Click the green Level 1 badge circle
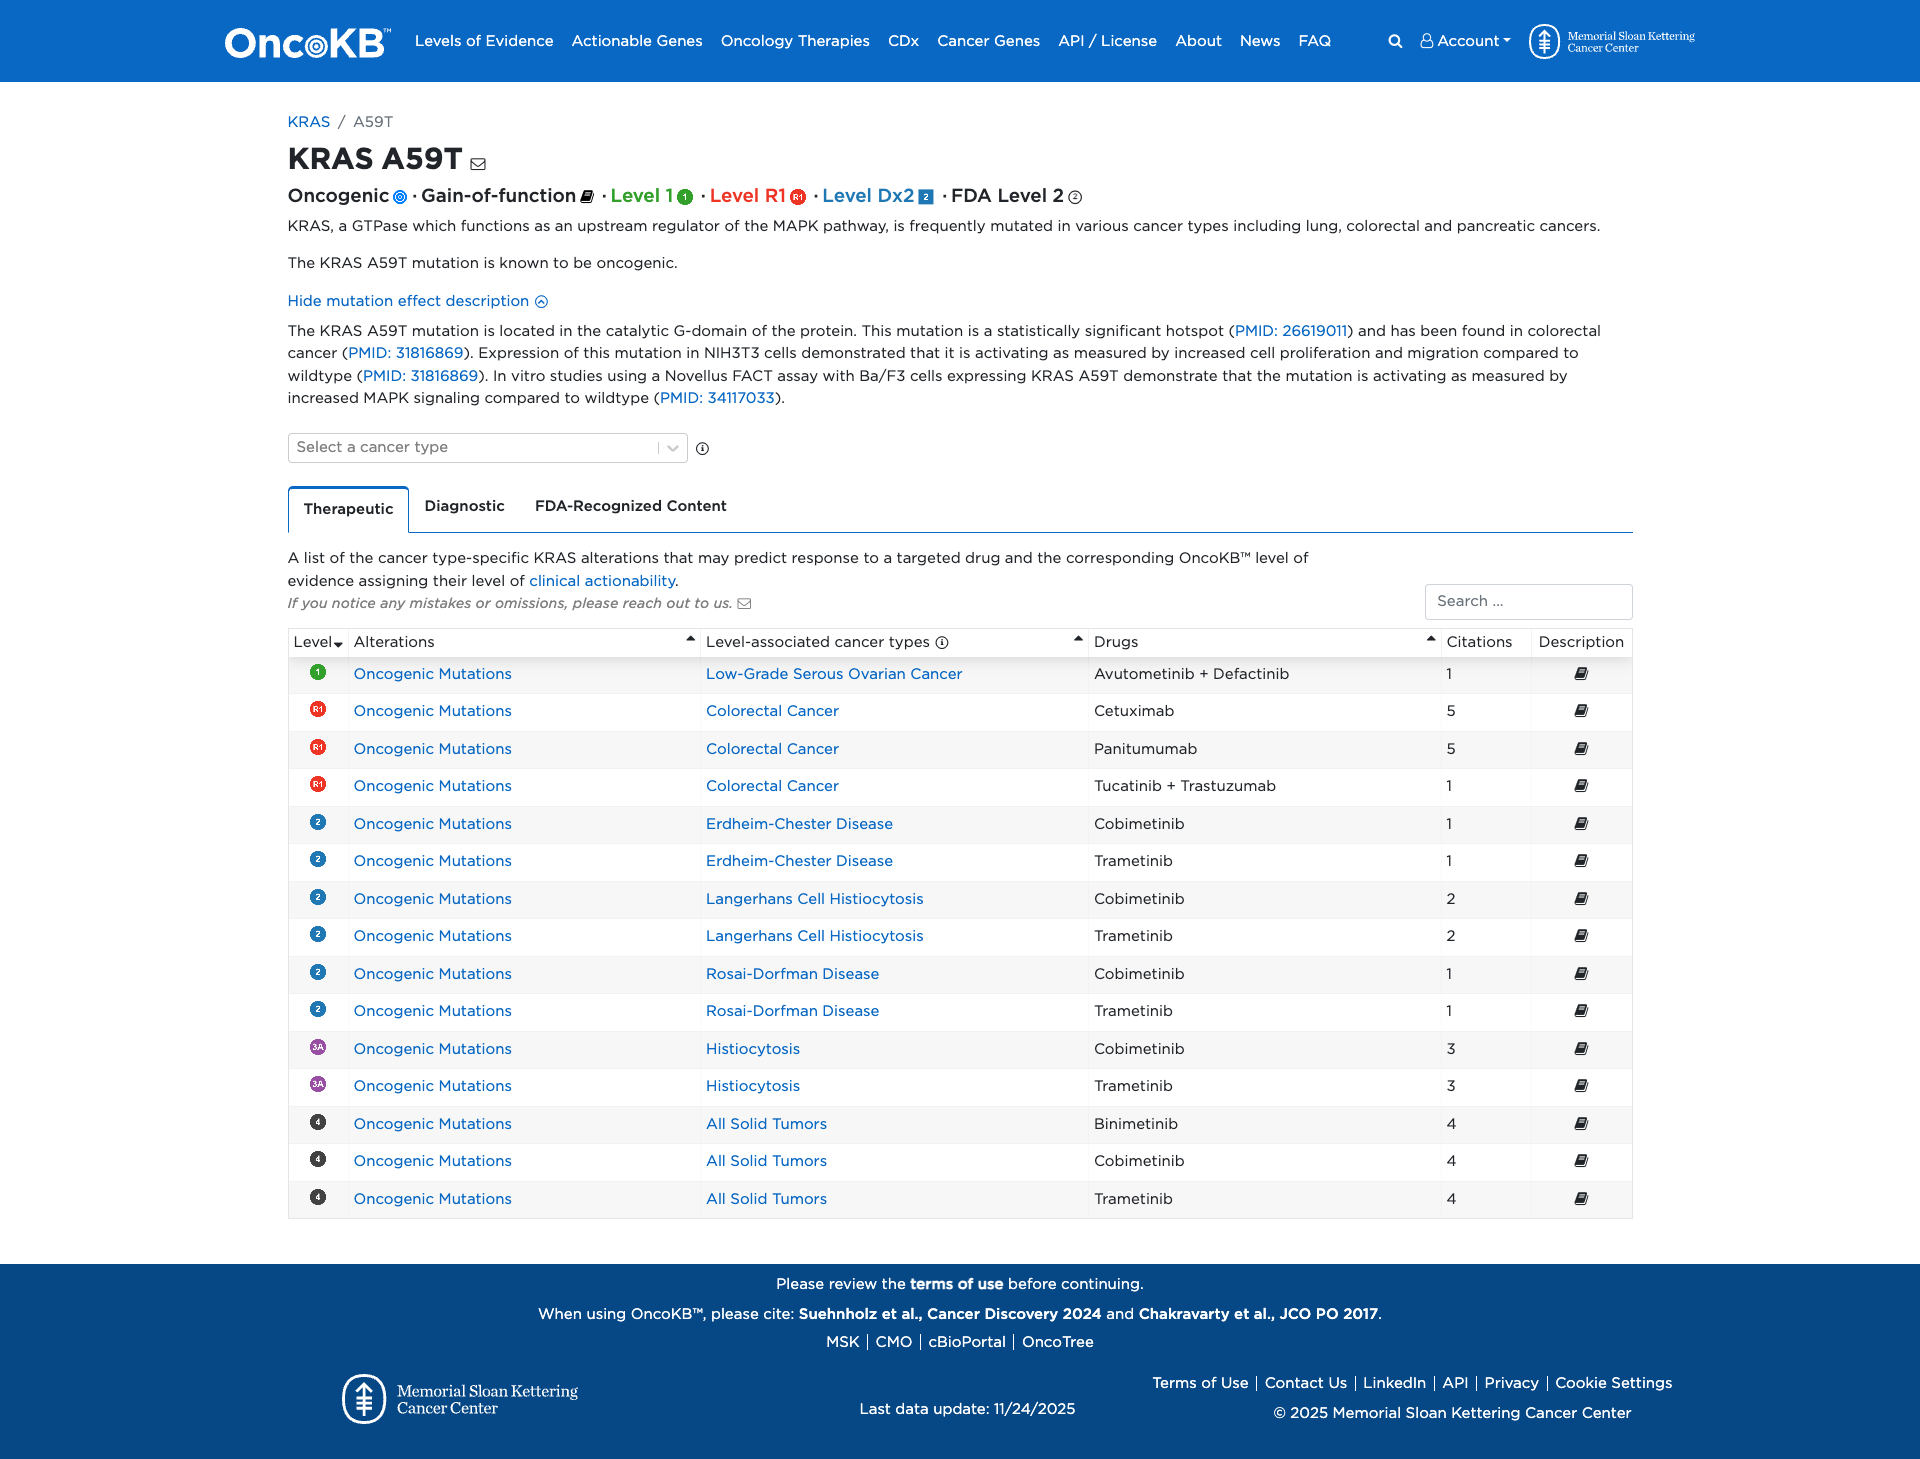The width and height of the screenshot is (1920, 1459). click(x=684, y=198)
